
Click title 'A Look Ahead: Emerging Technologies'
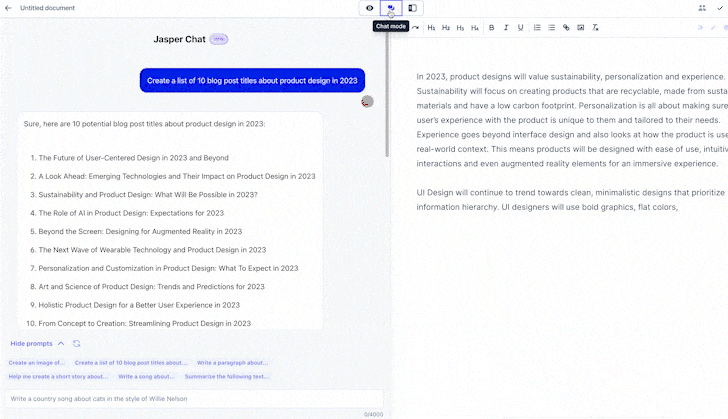[x=177, y=177]
